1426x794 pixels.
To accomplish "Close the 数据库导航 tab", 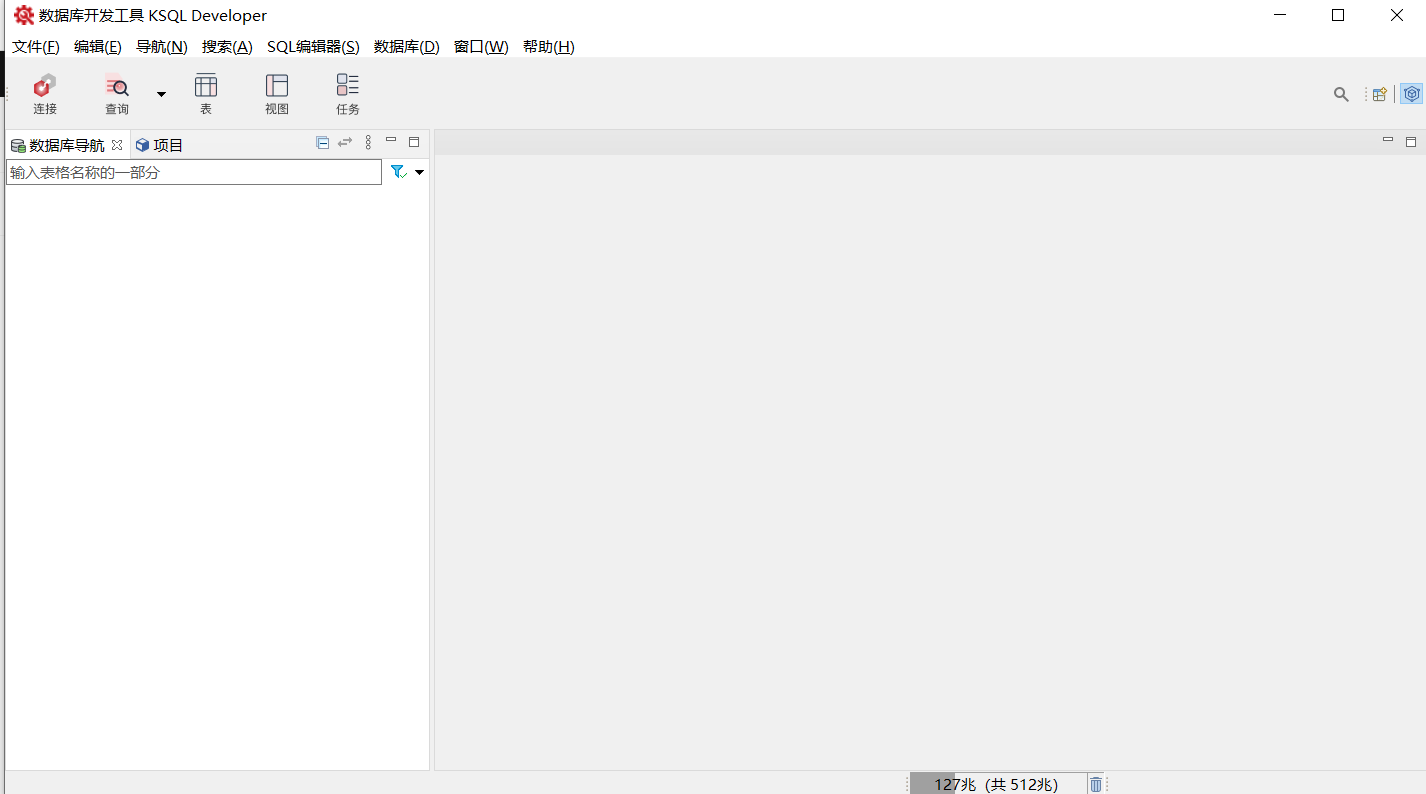I will point(117,145).
